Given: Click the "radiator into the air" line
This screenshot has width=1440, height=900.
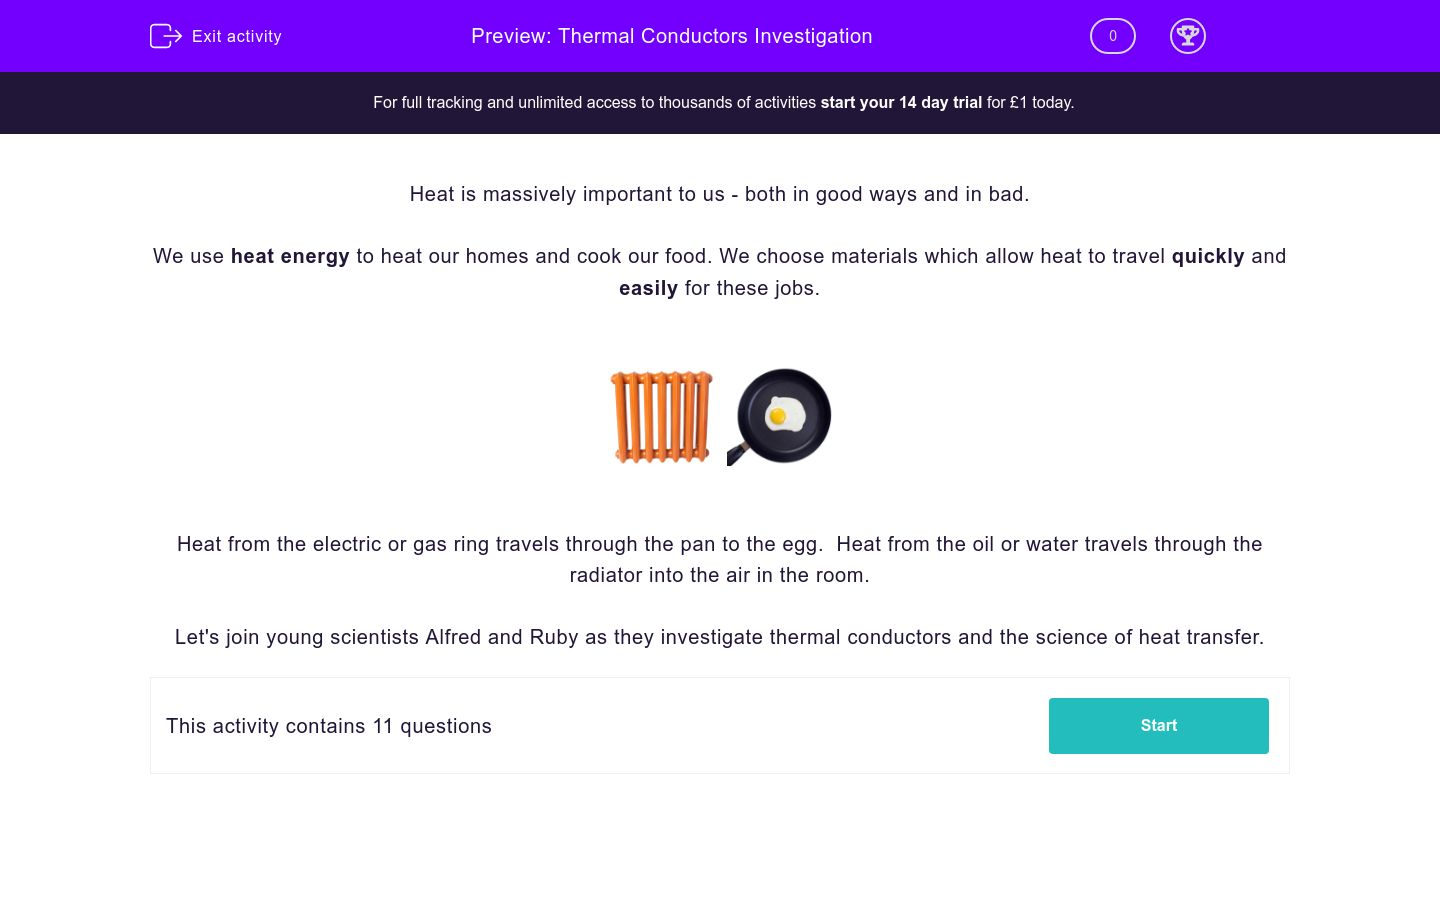Looking at the screenshot, I should (x=719, y=575).
